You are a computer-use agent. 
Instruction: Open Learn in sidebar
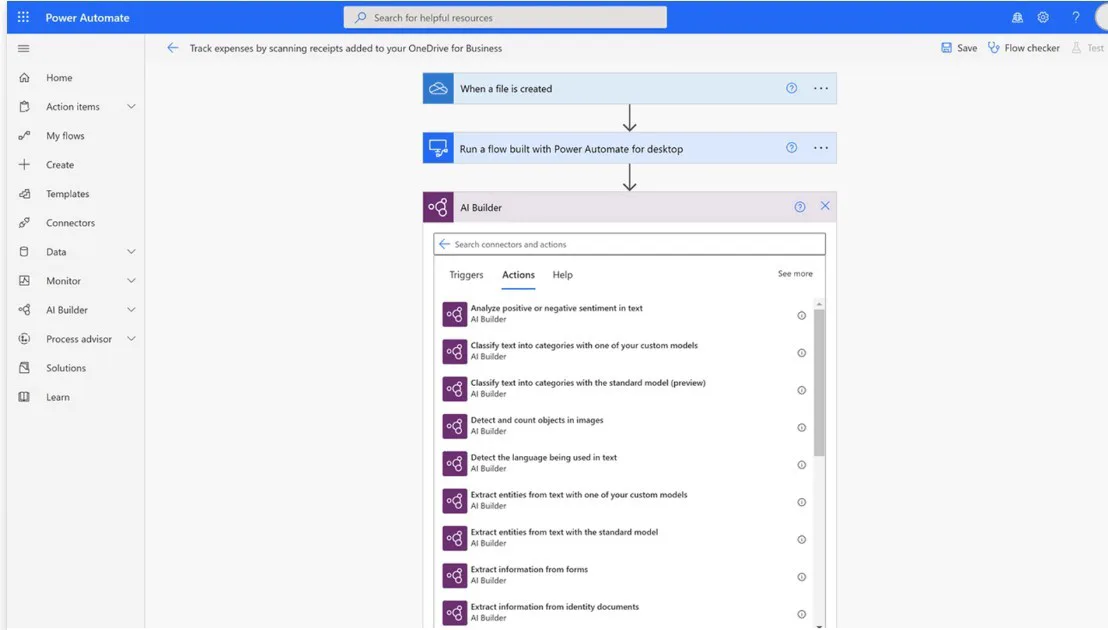click(x=58, y=397)
